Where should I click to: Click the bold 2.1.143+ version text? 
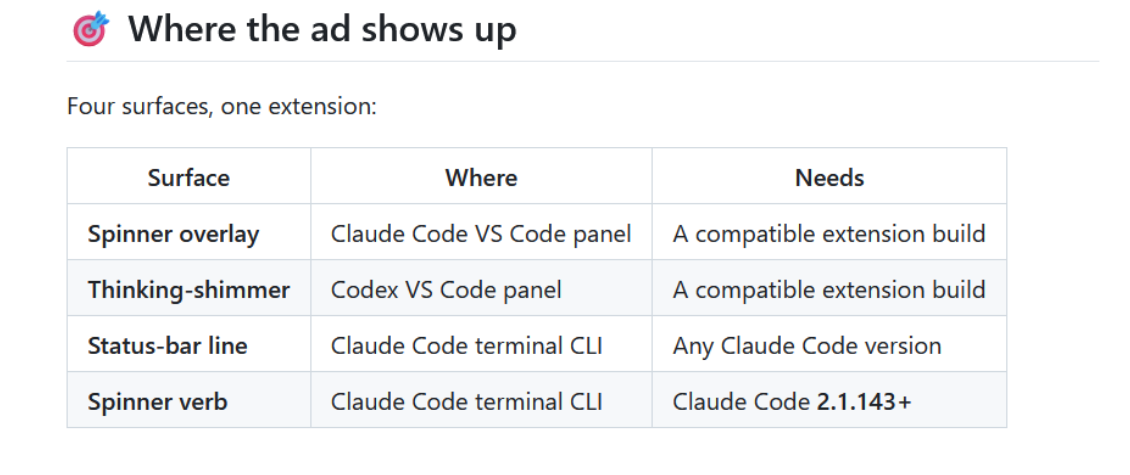[x=864, y=401]
